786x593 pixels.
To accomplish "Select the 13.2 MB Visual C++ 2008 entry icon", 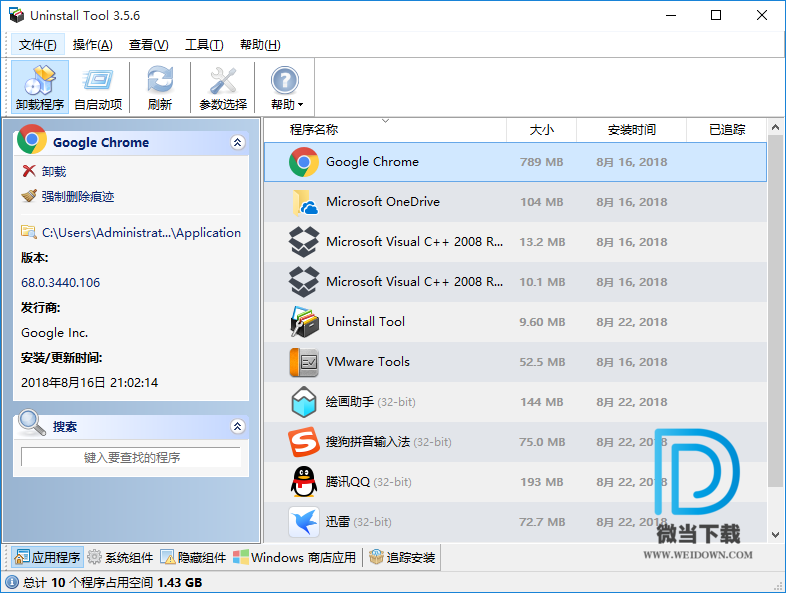I will point(304,242).
